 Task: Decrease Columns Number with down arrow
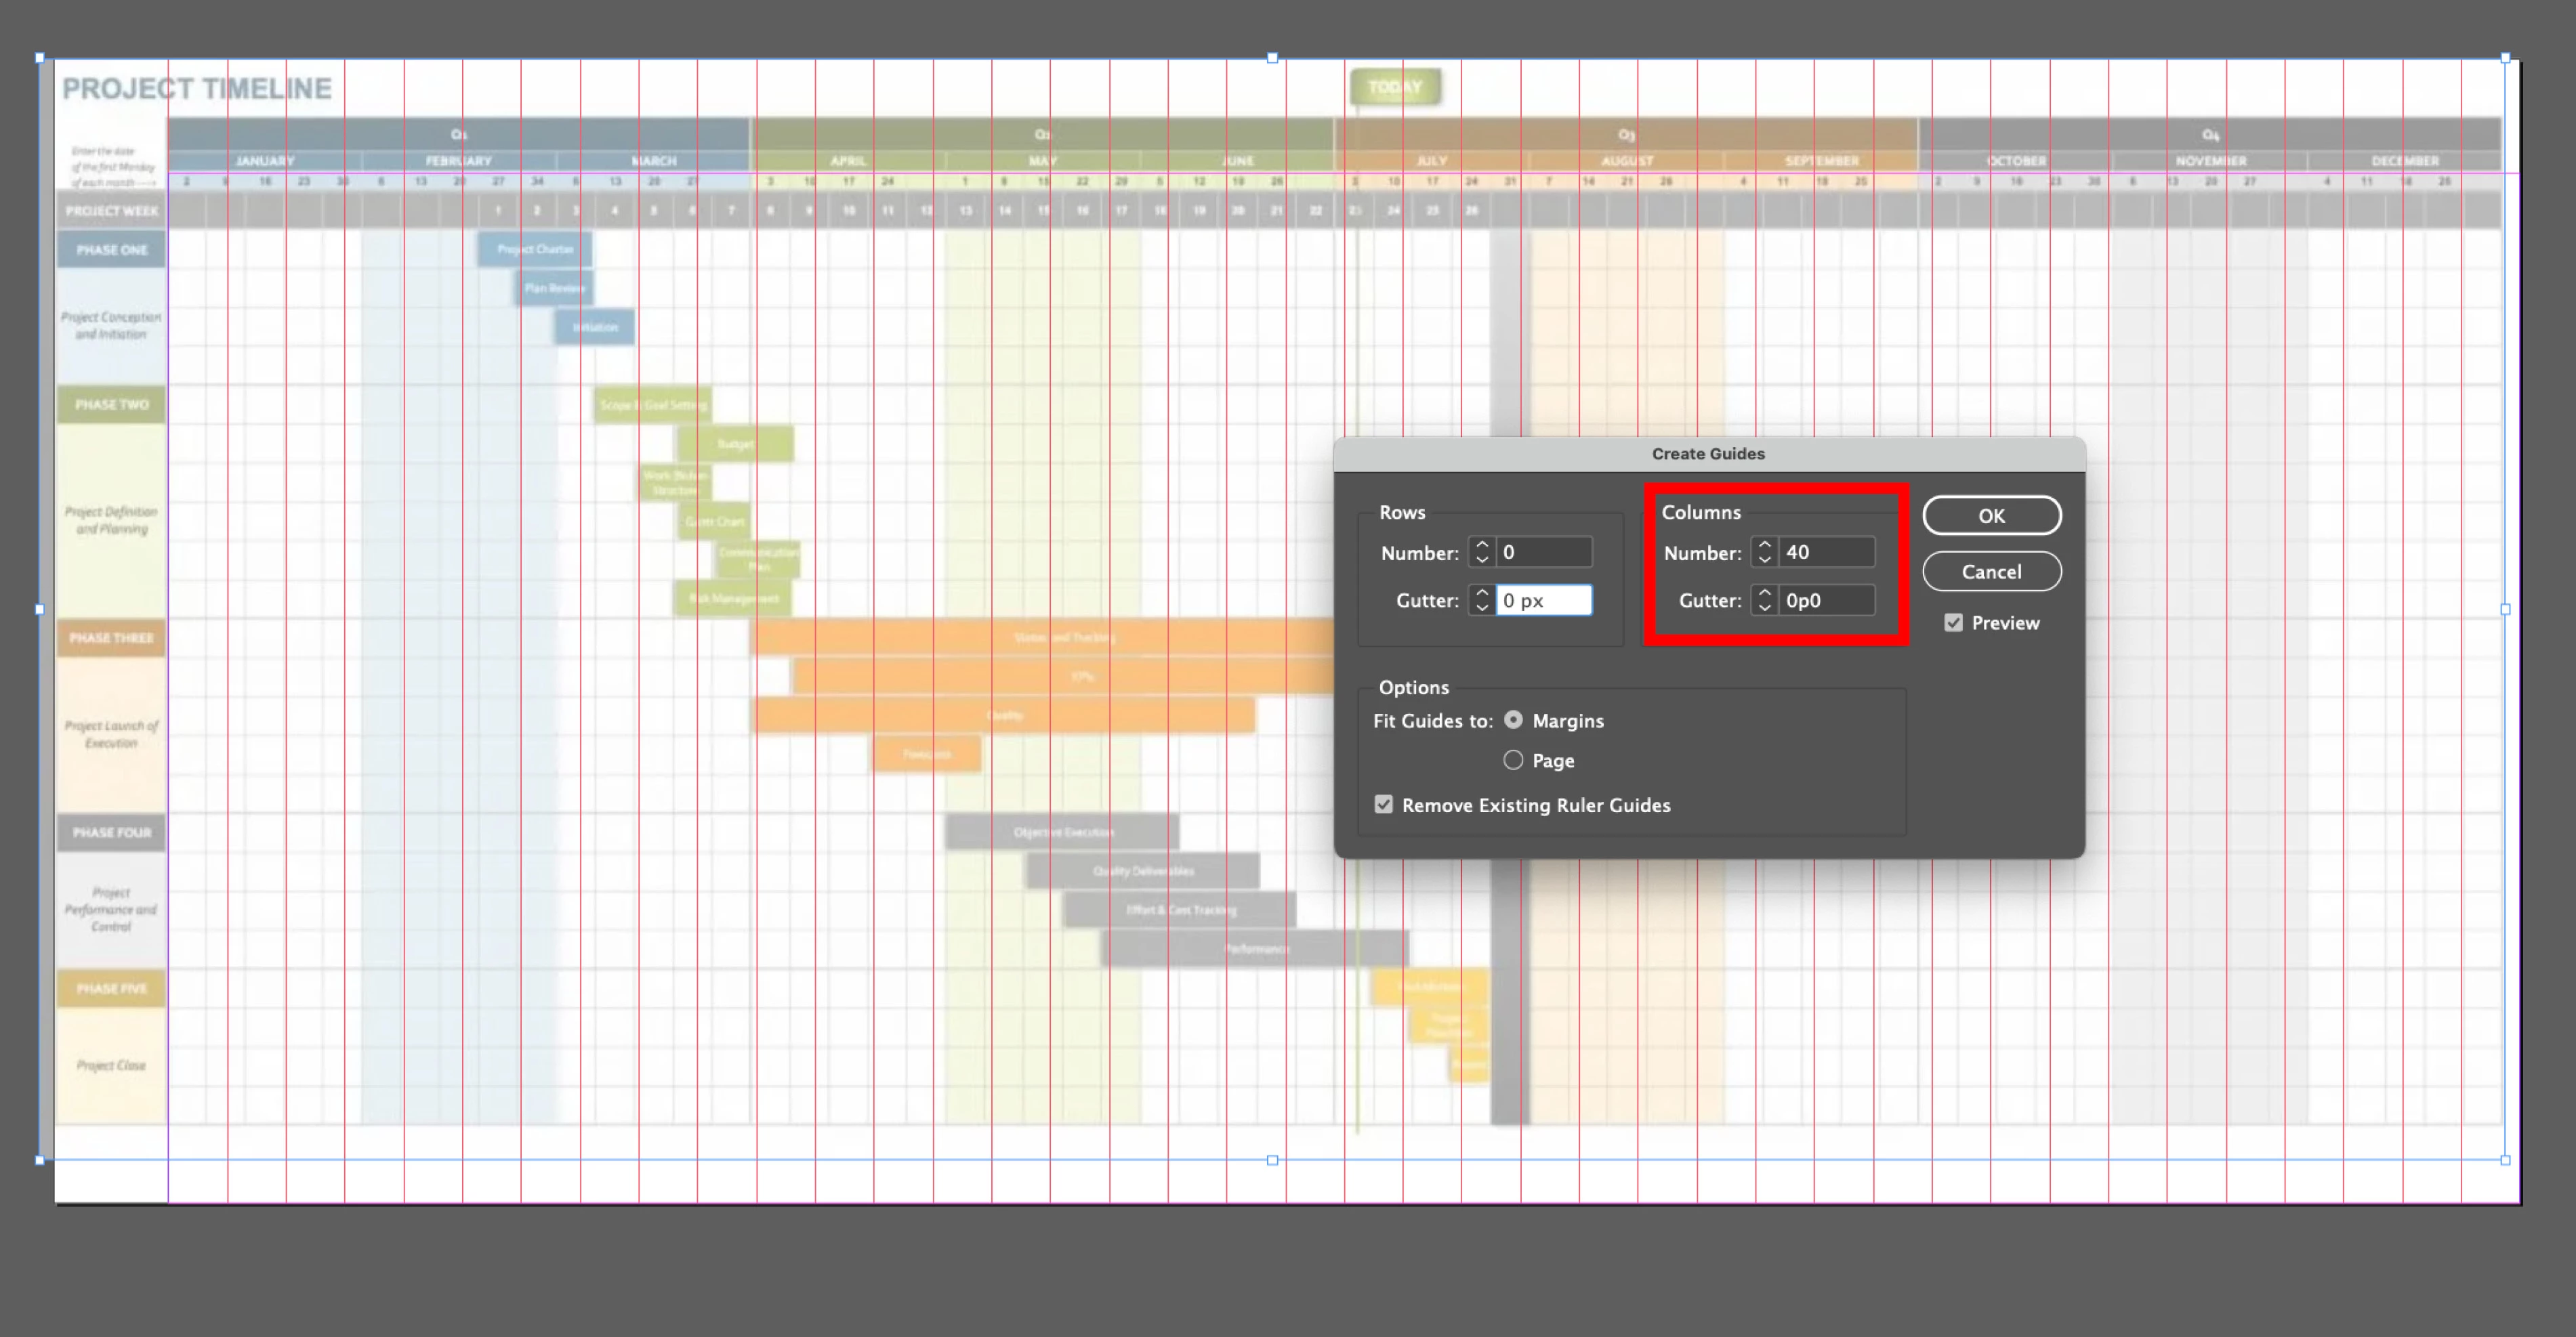click(x=1764, y=559)
